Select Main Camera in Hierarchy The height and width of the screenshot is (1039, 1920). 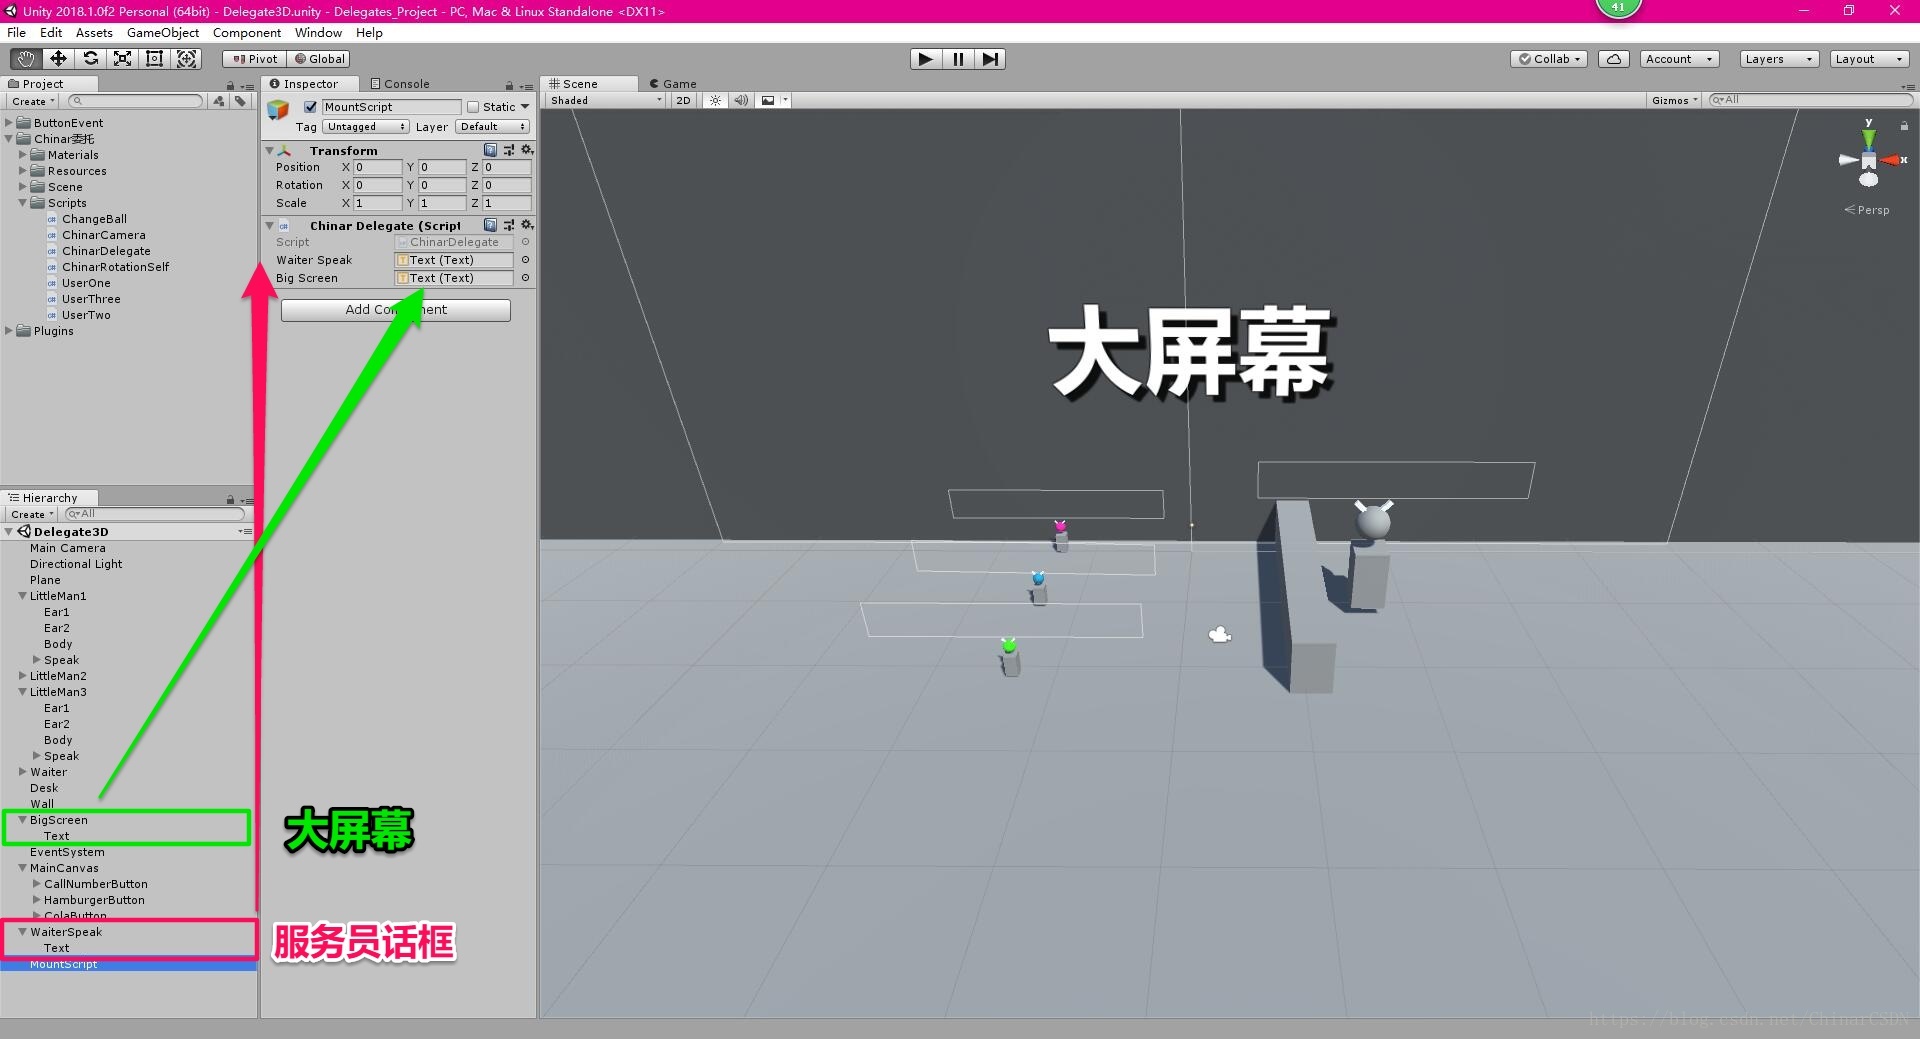67,548
